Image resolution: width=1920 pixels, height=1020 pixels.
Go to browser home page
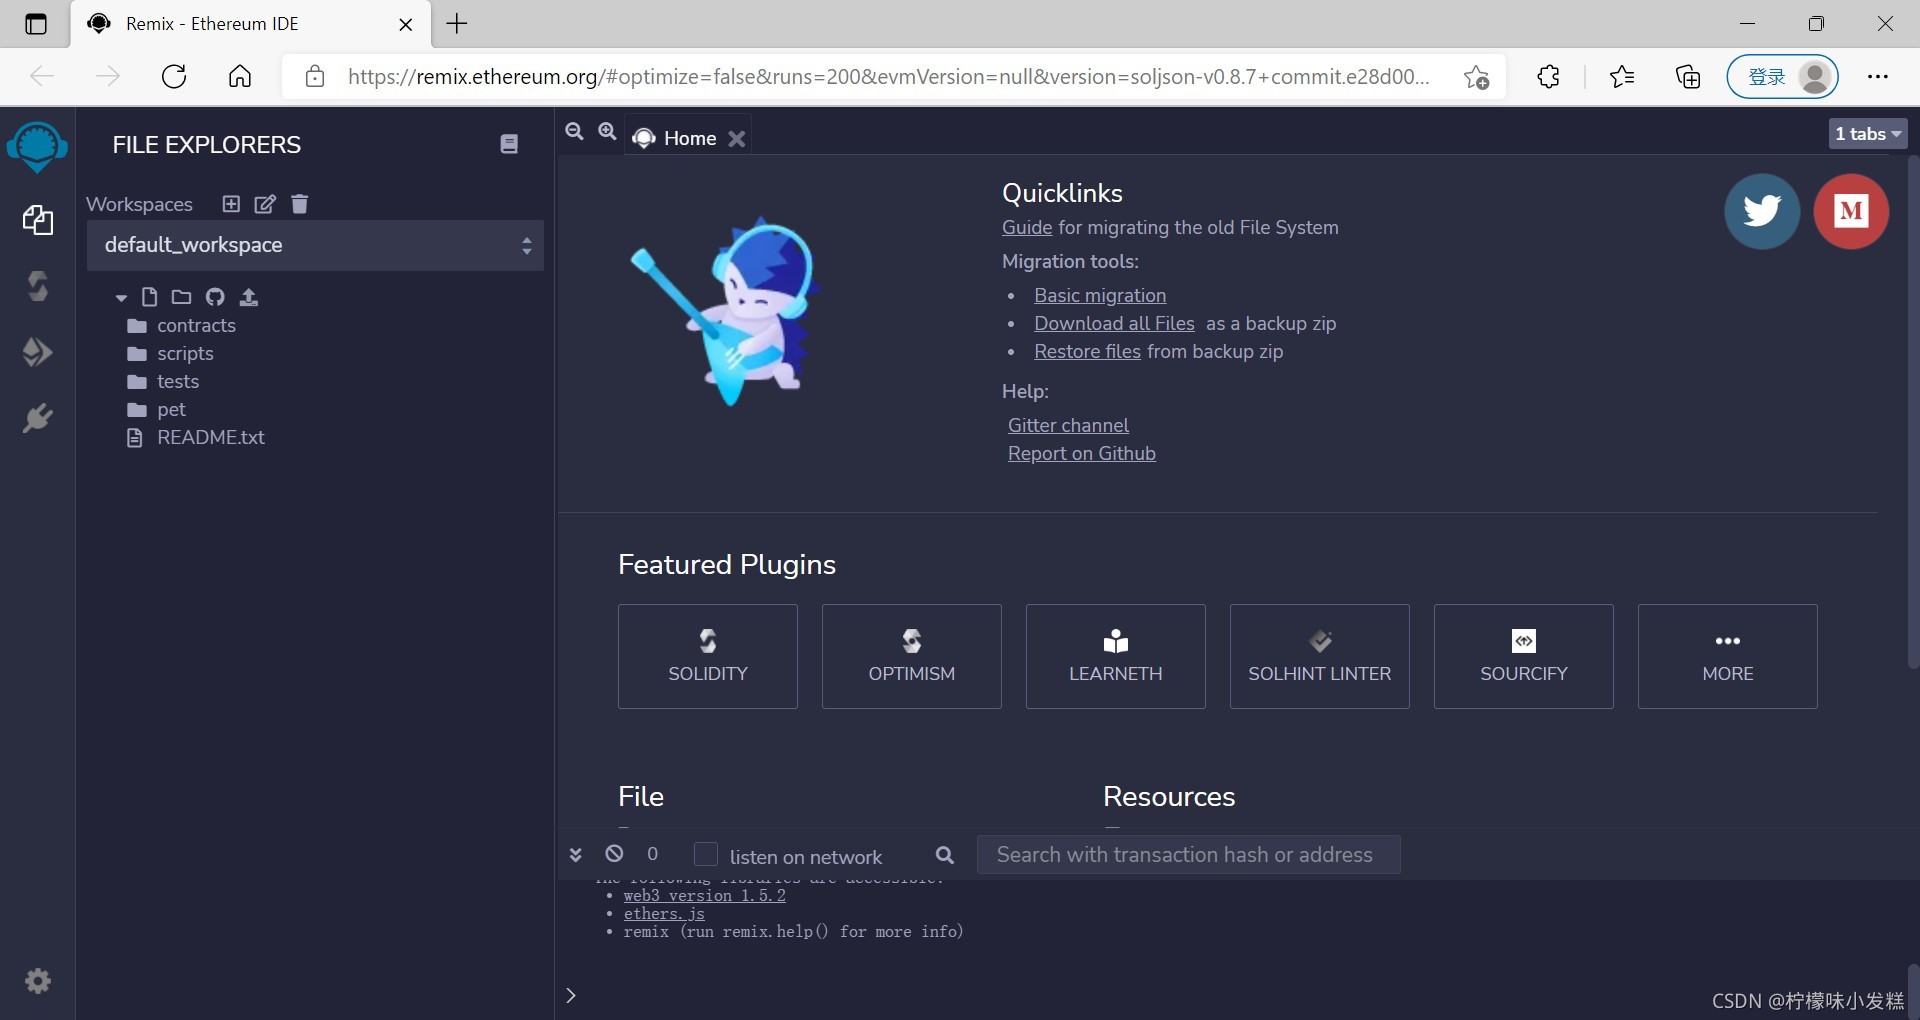point(240,76)
